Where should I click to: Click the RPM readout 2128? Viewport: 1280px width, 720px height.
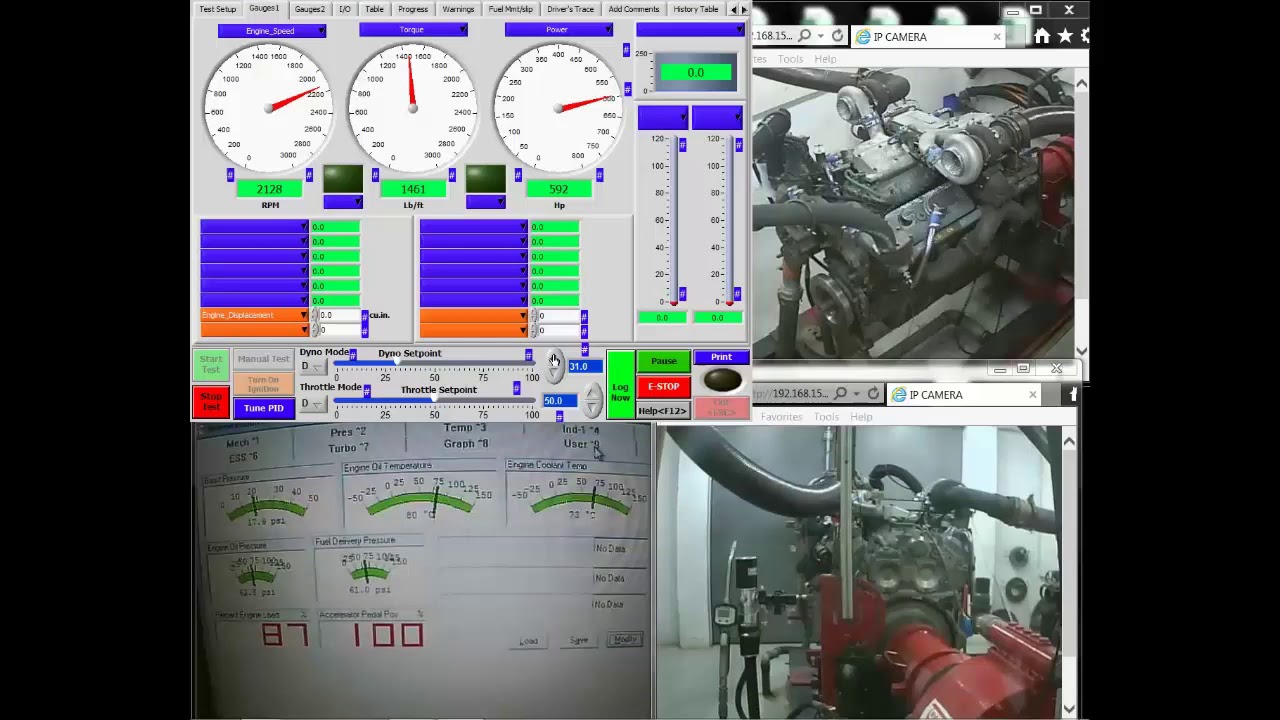[270, 190]
